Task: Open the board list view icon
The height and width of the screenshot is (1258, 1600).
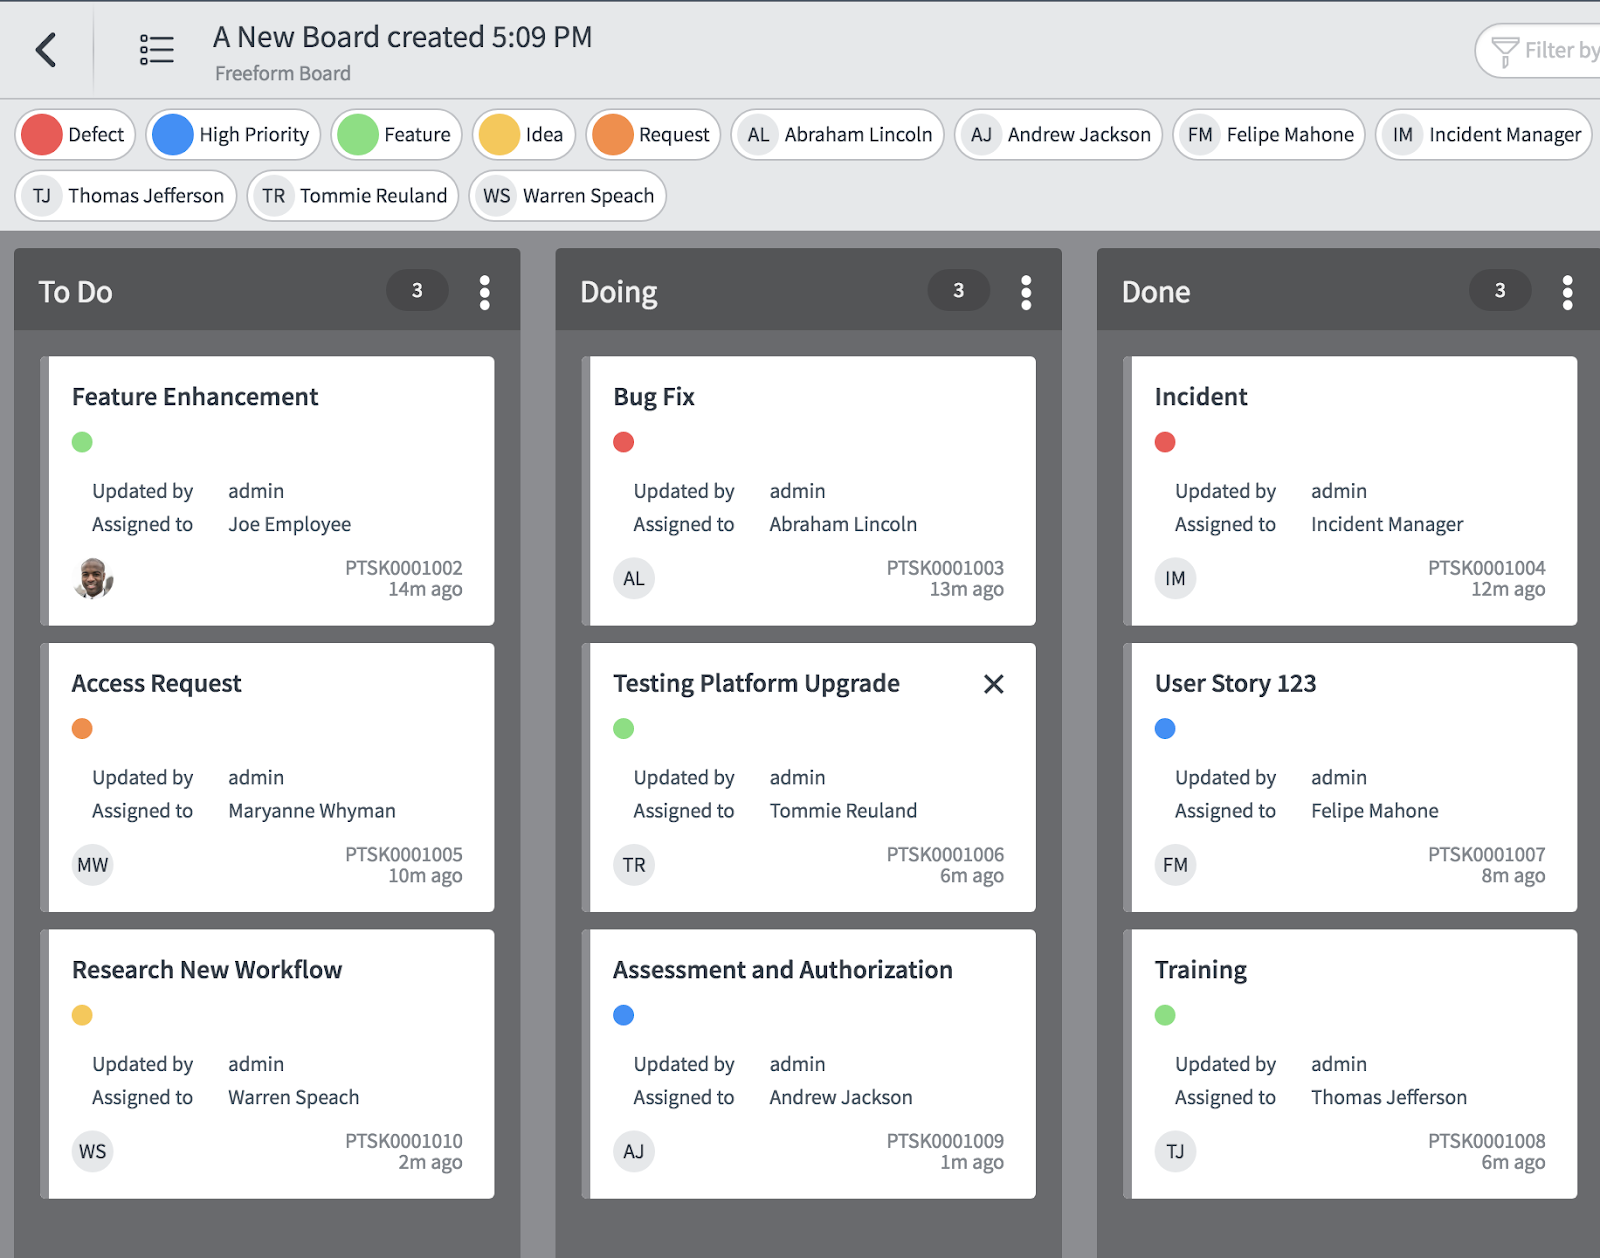Action: [157, 50]
